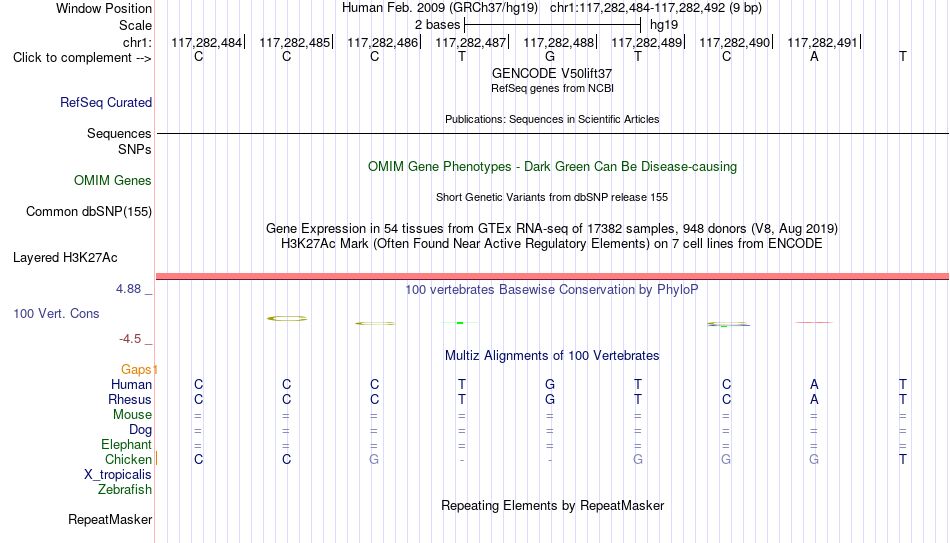Click the Chicken species label
This screenshot has height=543, width=950.
128,459
